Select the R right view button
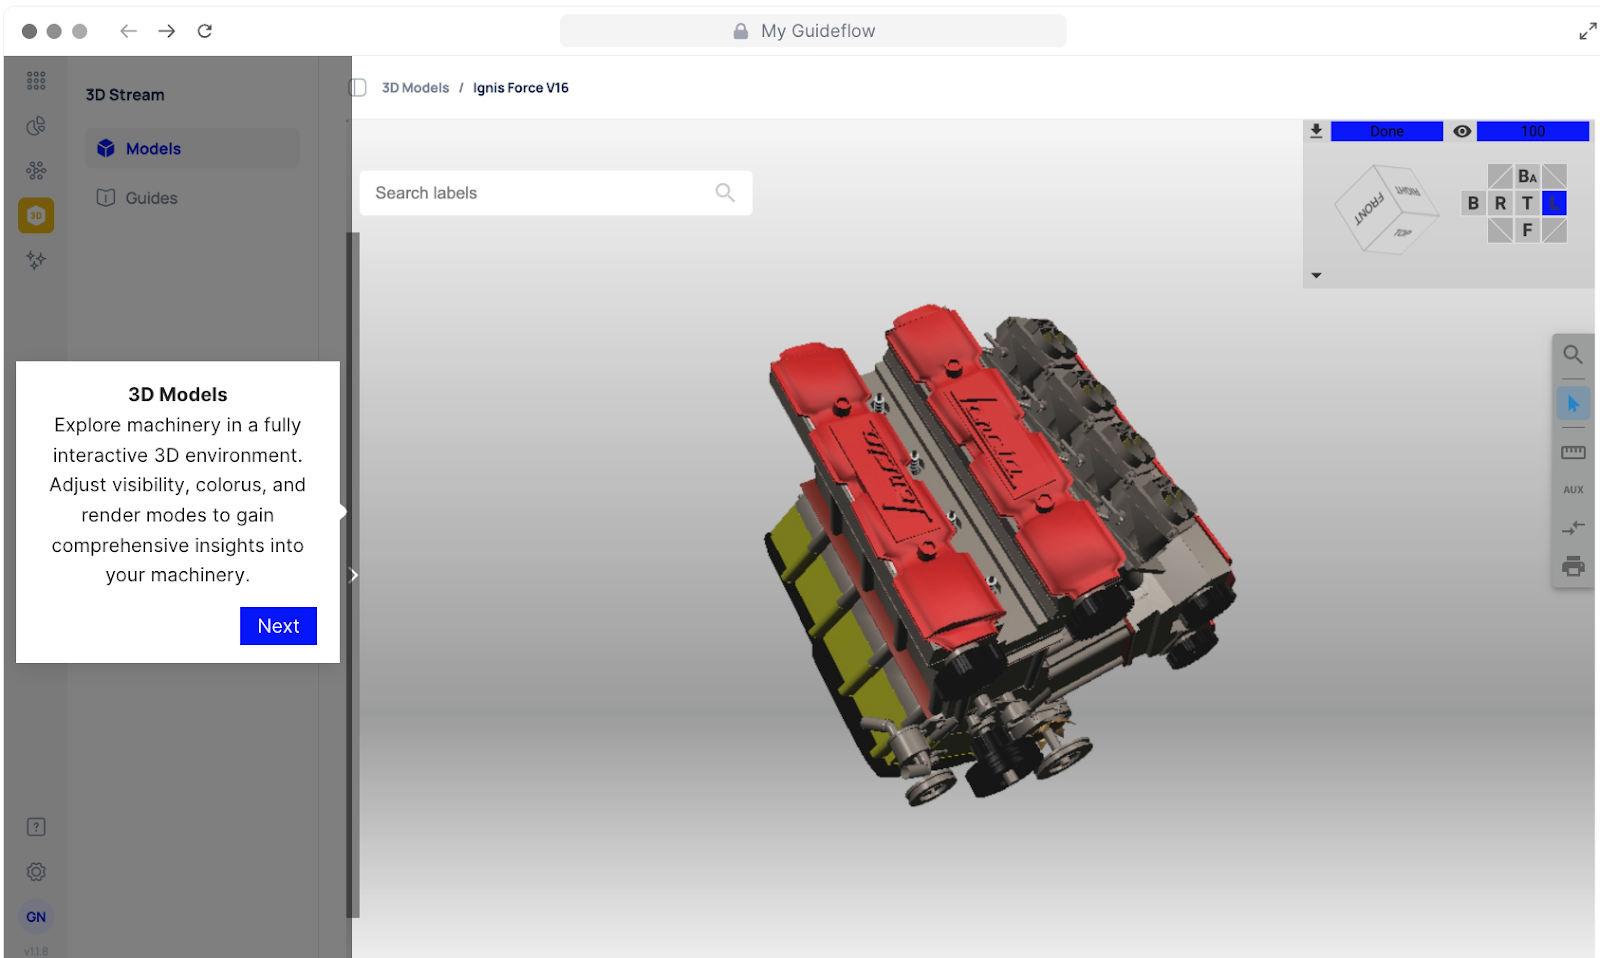Image resolution: width=1600 pixels, height=958 pixels. pos(1500,204)
